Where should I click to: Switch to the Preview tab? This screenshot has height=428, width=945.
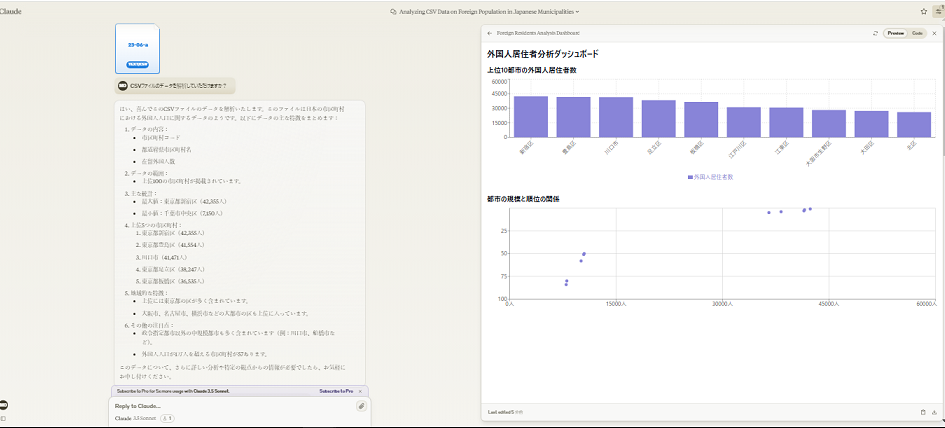(x=896, y=33)
